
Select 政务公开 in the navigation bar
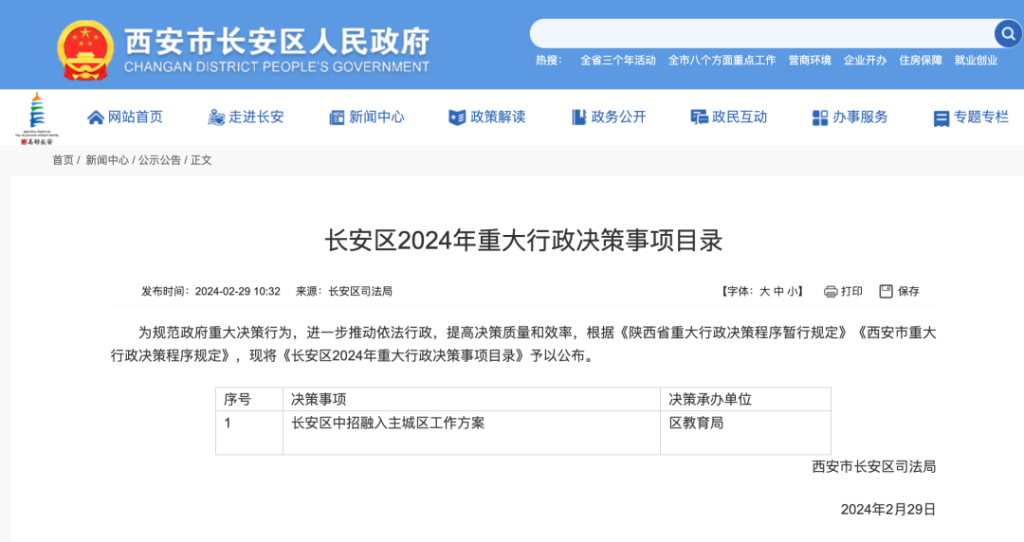click(608, 117)
